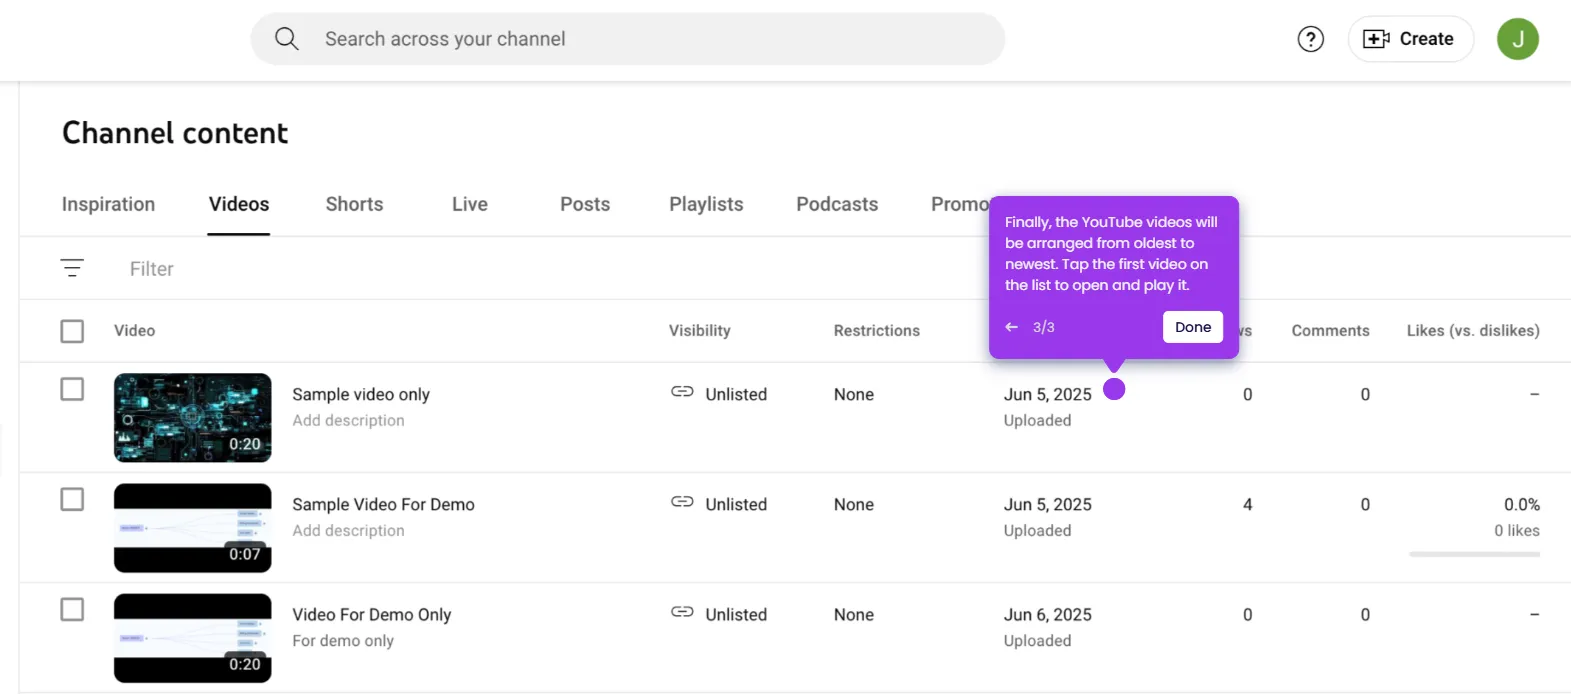1571x694 pixels.
Task: Click Unlisted visibility for Video For Demo Only
Action: click(x=736, y=614)
